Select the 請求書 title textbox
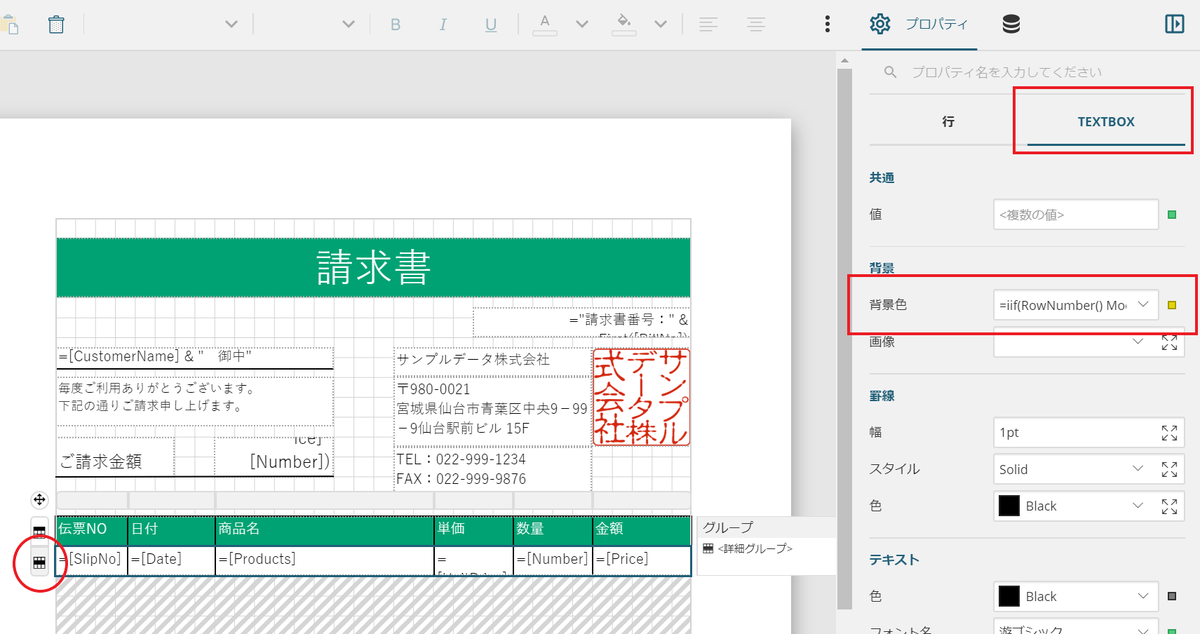The width and height of the screenshot is (1200, 634). (x=373, y=267)
